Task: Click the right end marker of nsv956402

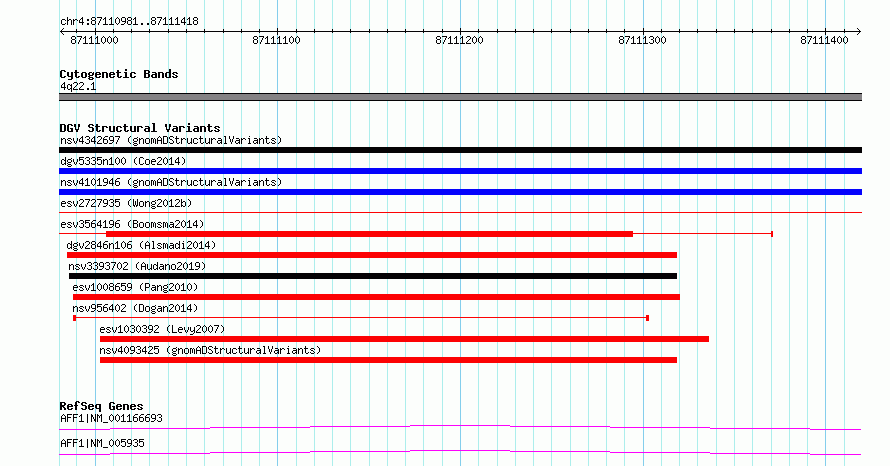Action: tap(648, 318)
